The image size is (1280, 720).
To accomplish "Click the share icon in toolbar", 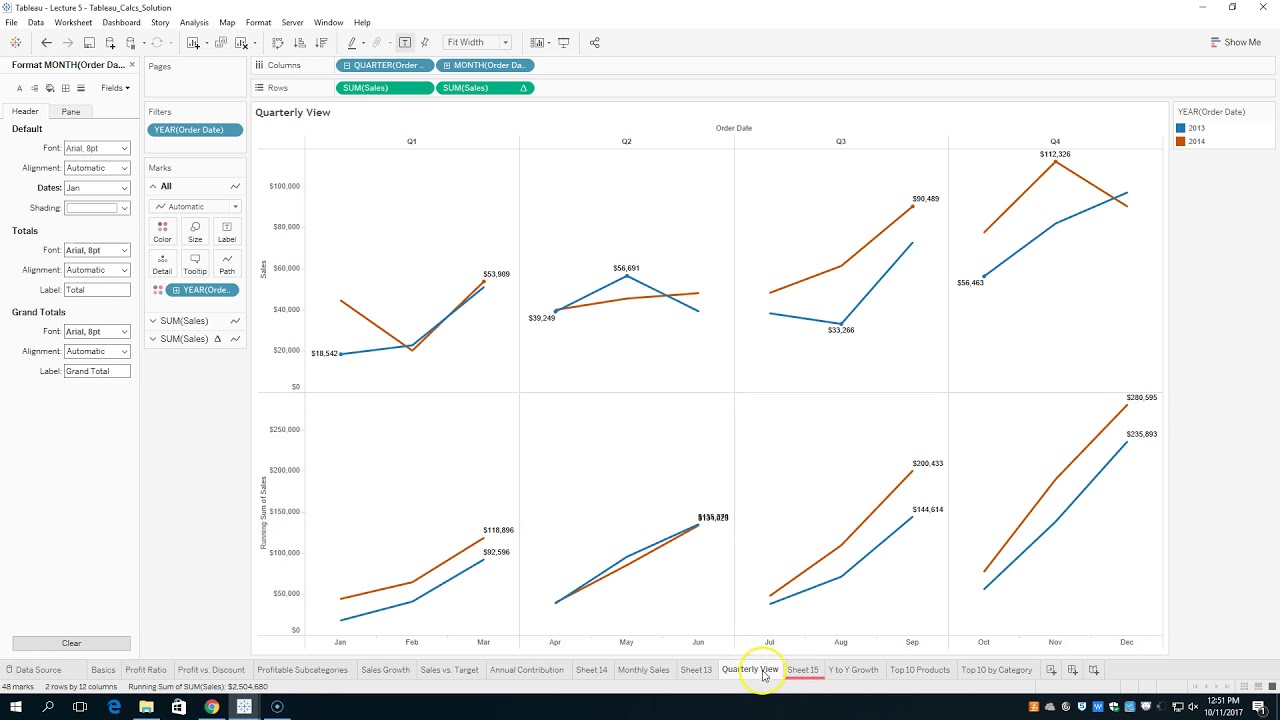I will click(595, 43).
